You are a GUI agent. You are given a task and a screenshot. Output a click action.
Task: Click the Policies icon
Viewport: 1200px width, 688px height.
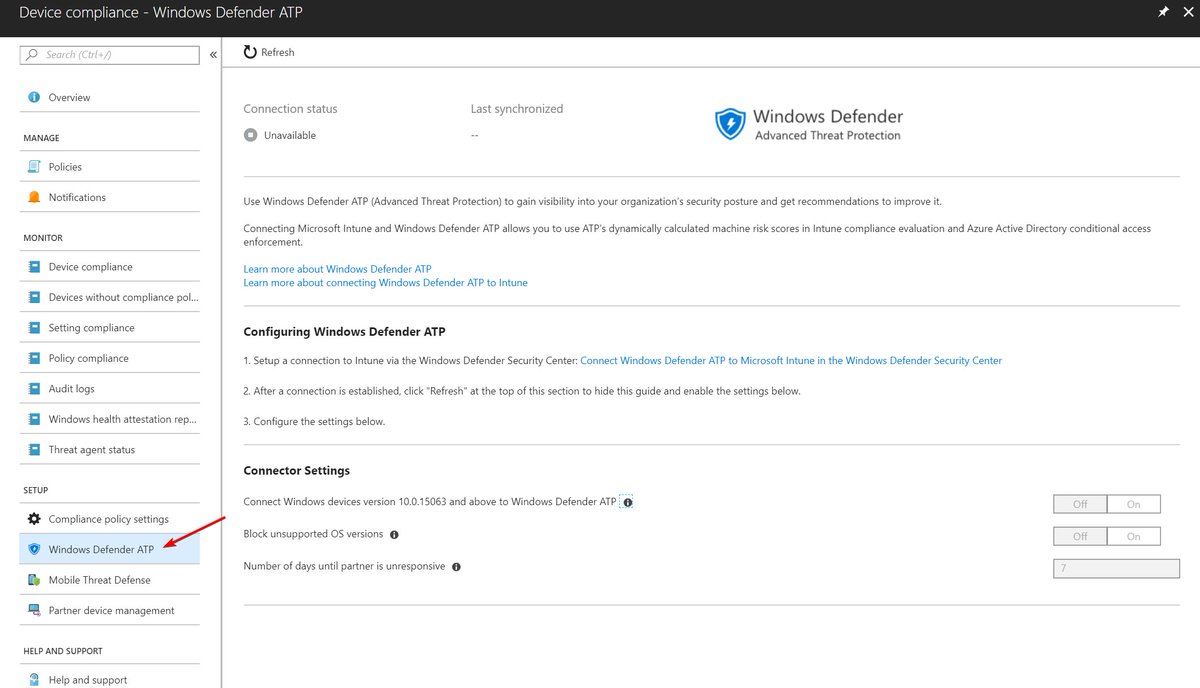coord(34,167)
